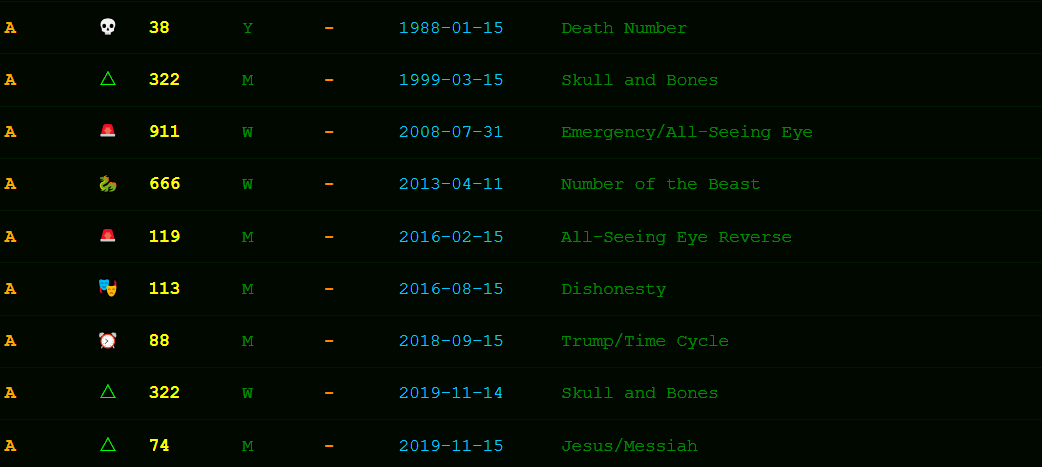
Task: Click the date 2016-02-15
Action: click(451, 236)
